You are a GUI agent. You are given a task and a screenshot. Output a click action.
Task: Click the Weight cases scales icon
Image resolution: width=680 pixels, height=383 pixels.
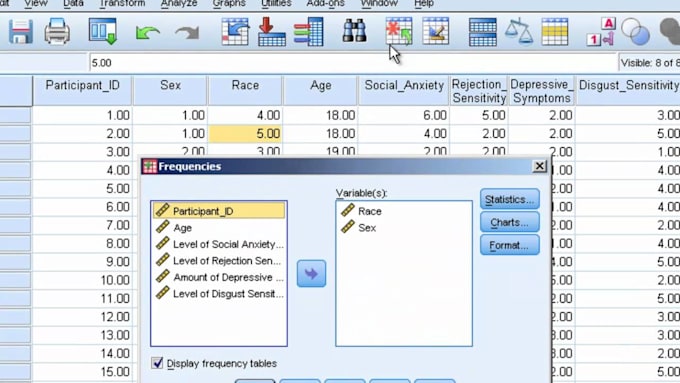tap(519, 31)
